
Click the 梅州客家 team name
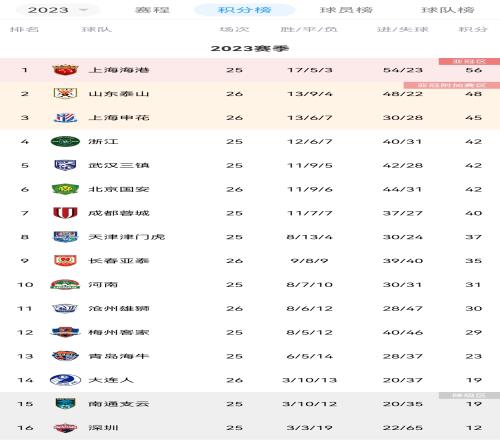pyautogui.click(x=119, y=332)
